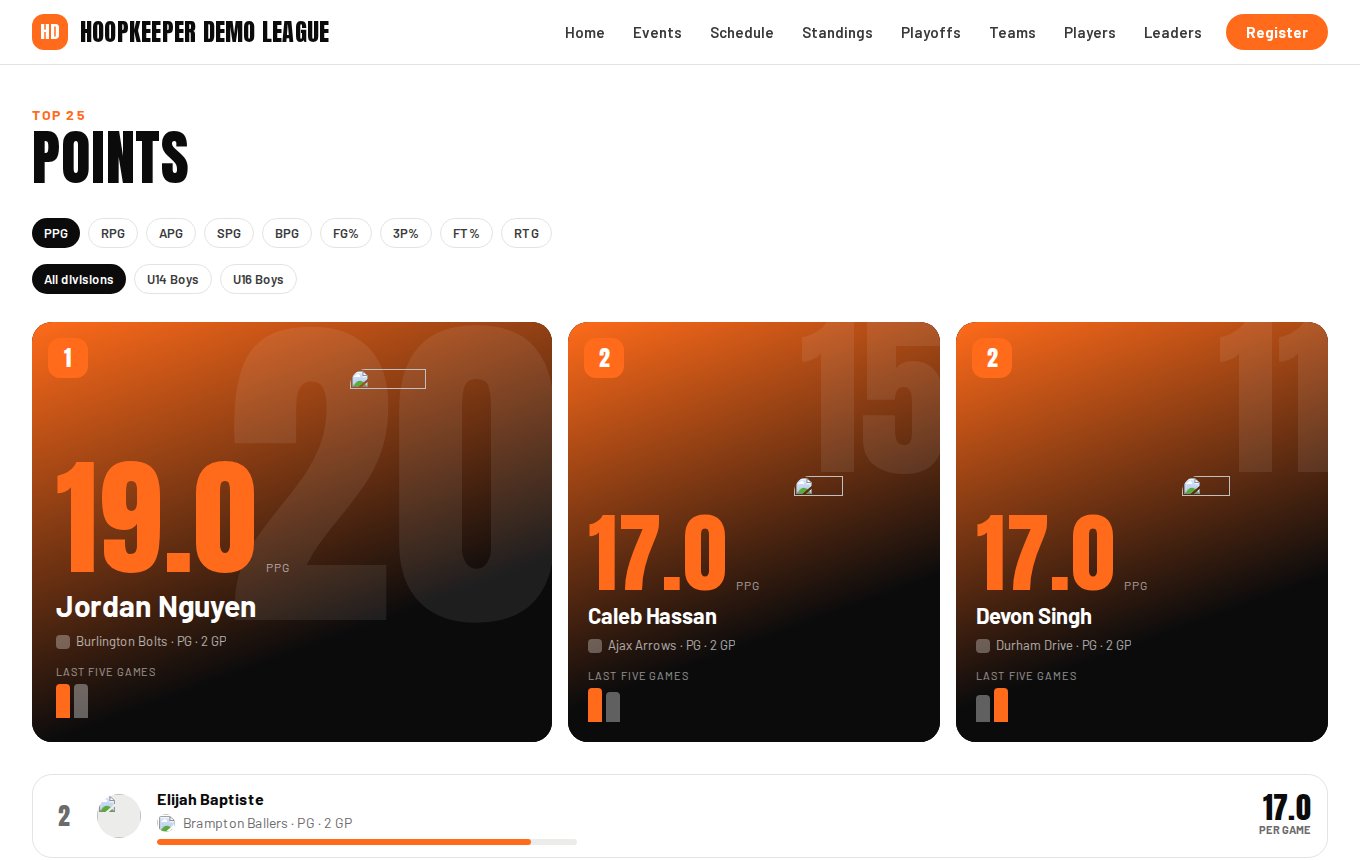Click Durham Drive team logo square
Viewport: 1360px width, 860px height.
click(x=983, y=646)
